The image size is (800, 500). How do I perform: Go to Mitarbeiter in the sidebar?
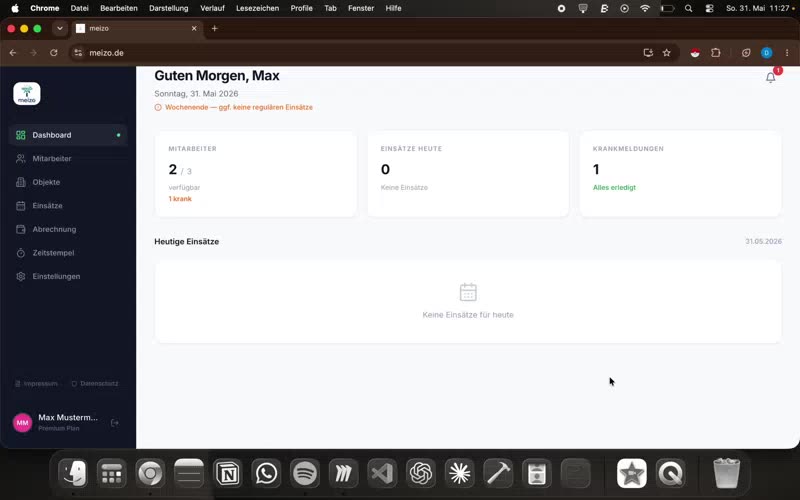point(68,159)
